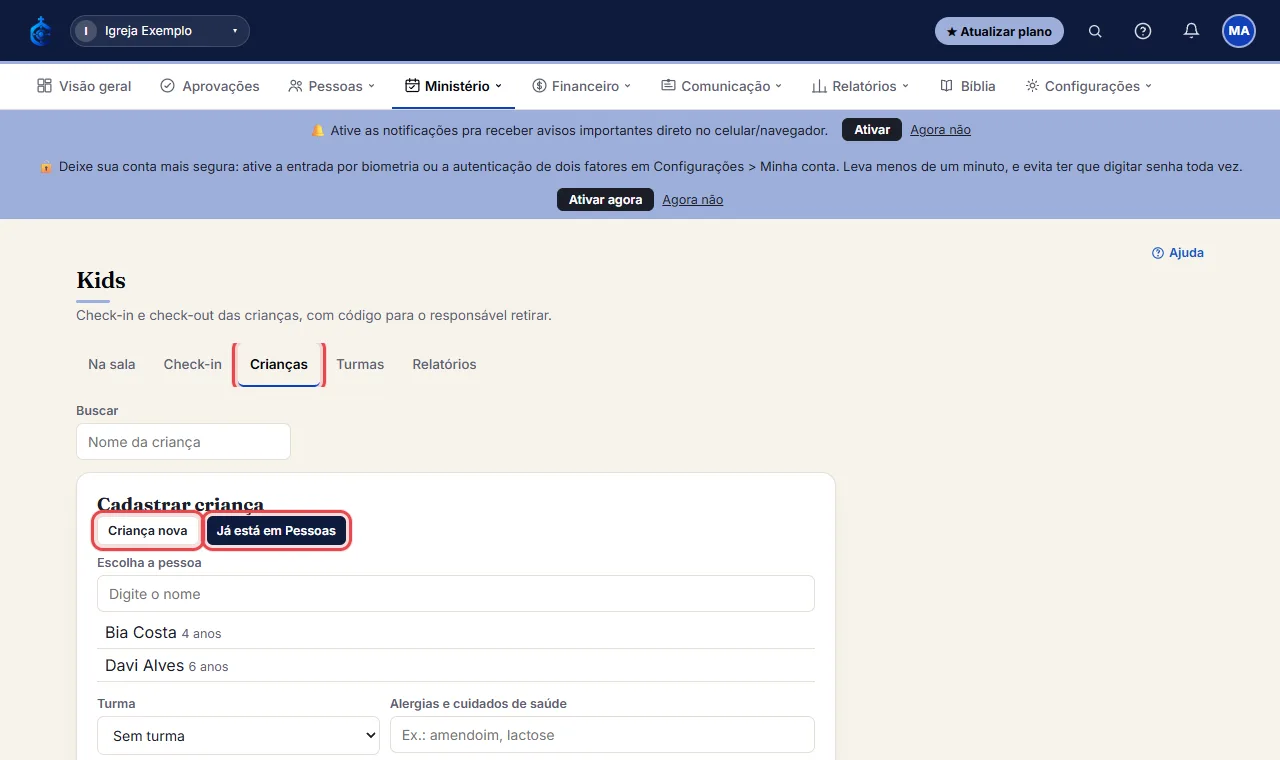The image size is (1280, 760).
Task: Click the Alergias e cuidados de saúde field
Action: pyautogui.click(x=602, y=735)
